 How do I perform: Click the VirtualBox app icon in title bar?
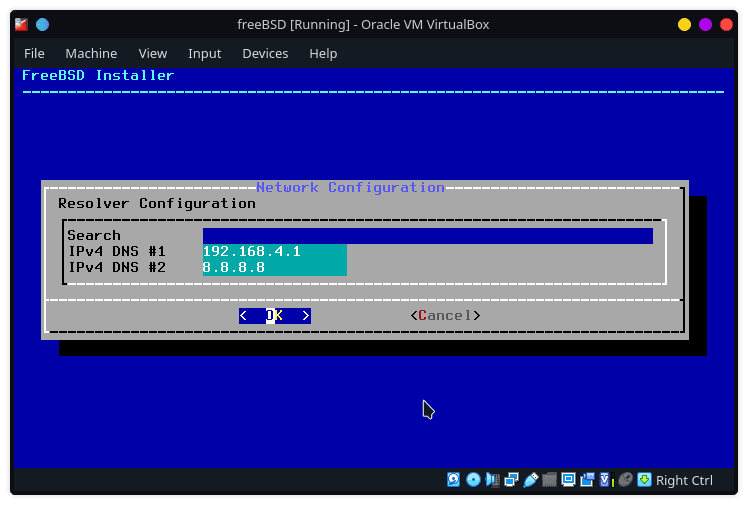tap(21, 24)
